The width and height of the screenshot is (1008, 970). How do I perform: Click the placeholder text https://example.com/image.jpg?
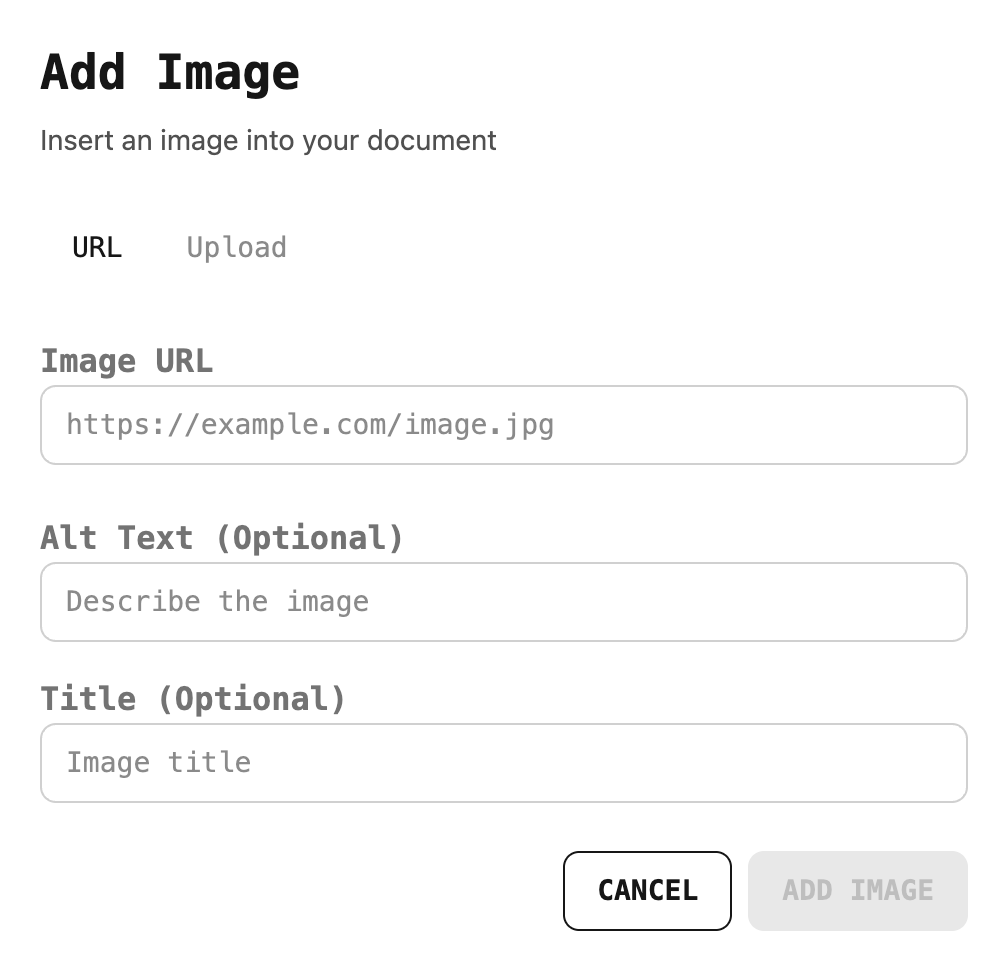[310, 425]
